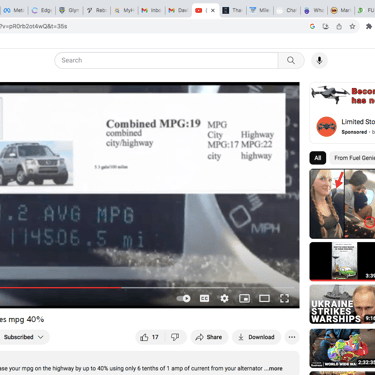Start voice search with microphone icon
The height and width of the screenshot is (375, 375).
pyautogui.click(x=319, y=60)
